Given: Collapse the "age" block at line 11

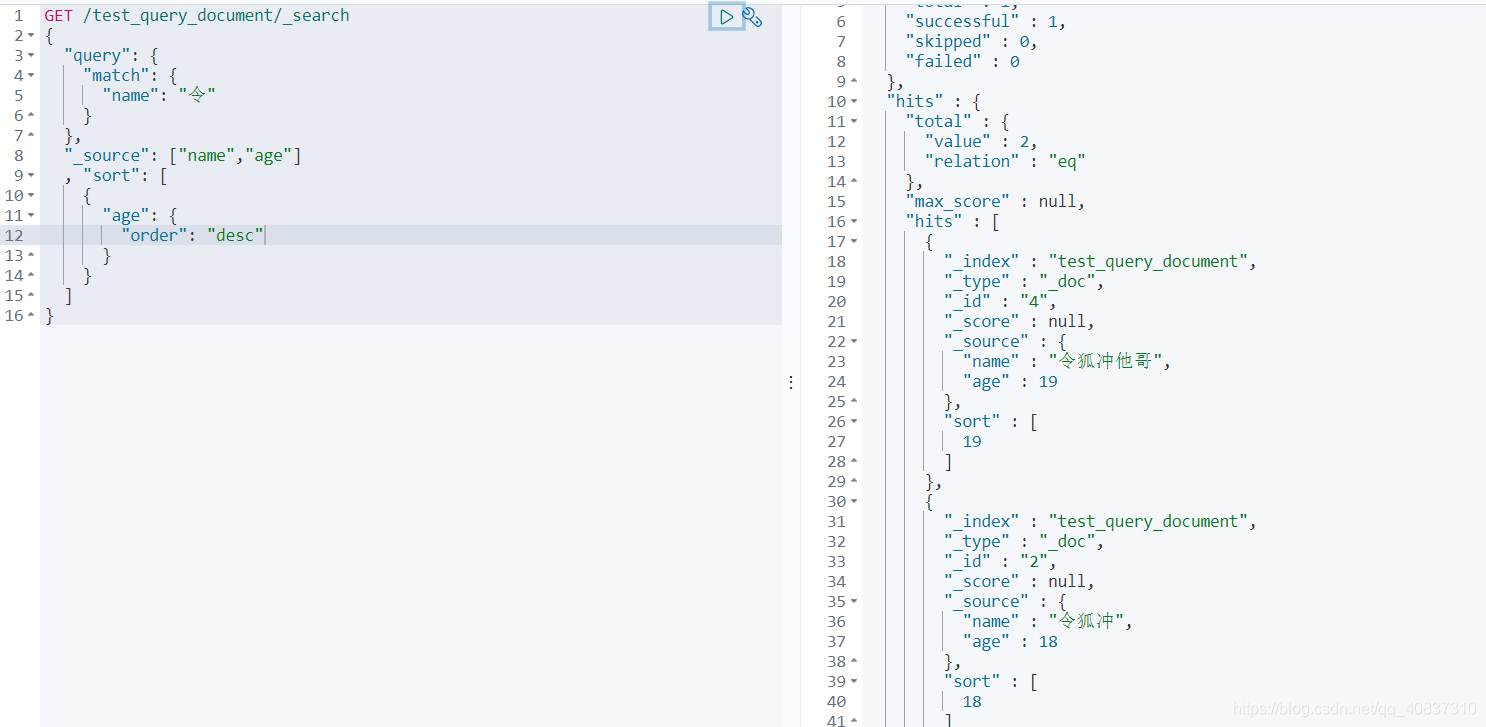Looking at the screenshot, I should (31, 216).
